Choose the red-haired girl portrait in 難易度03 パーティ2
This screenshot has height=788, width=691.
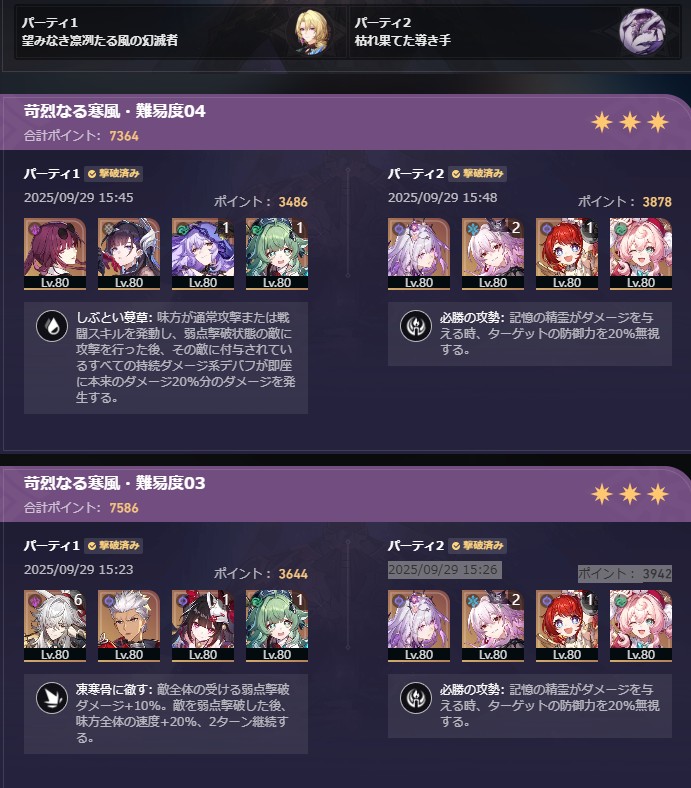coord(567,626)
